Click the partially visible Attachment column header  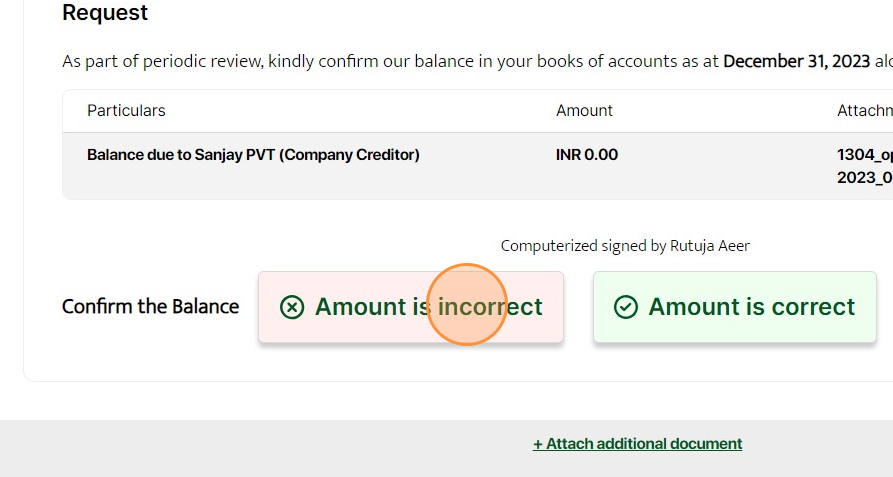click(864, 111)
